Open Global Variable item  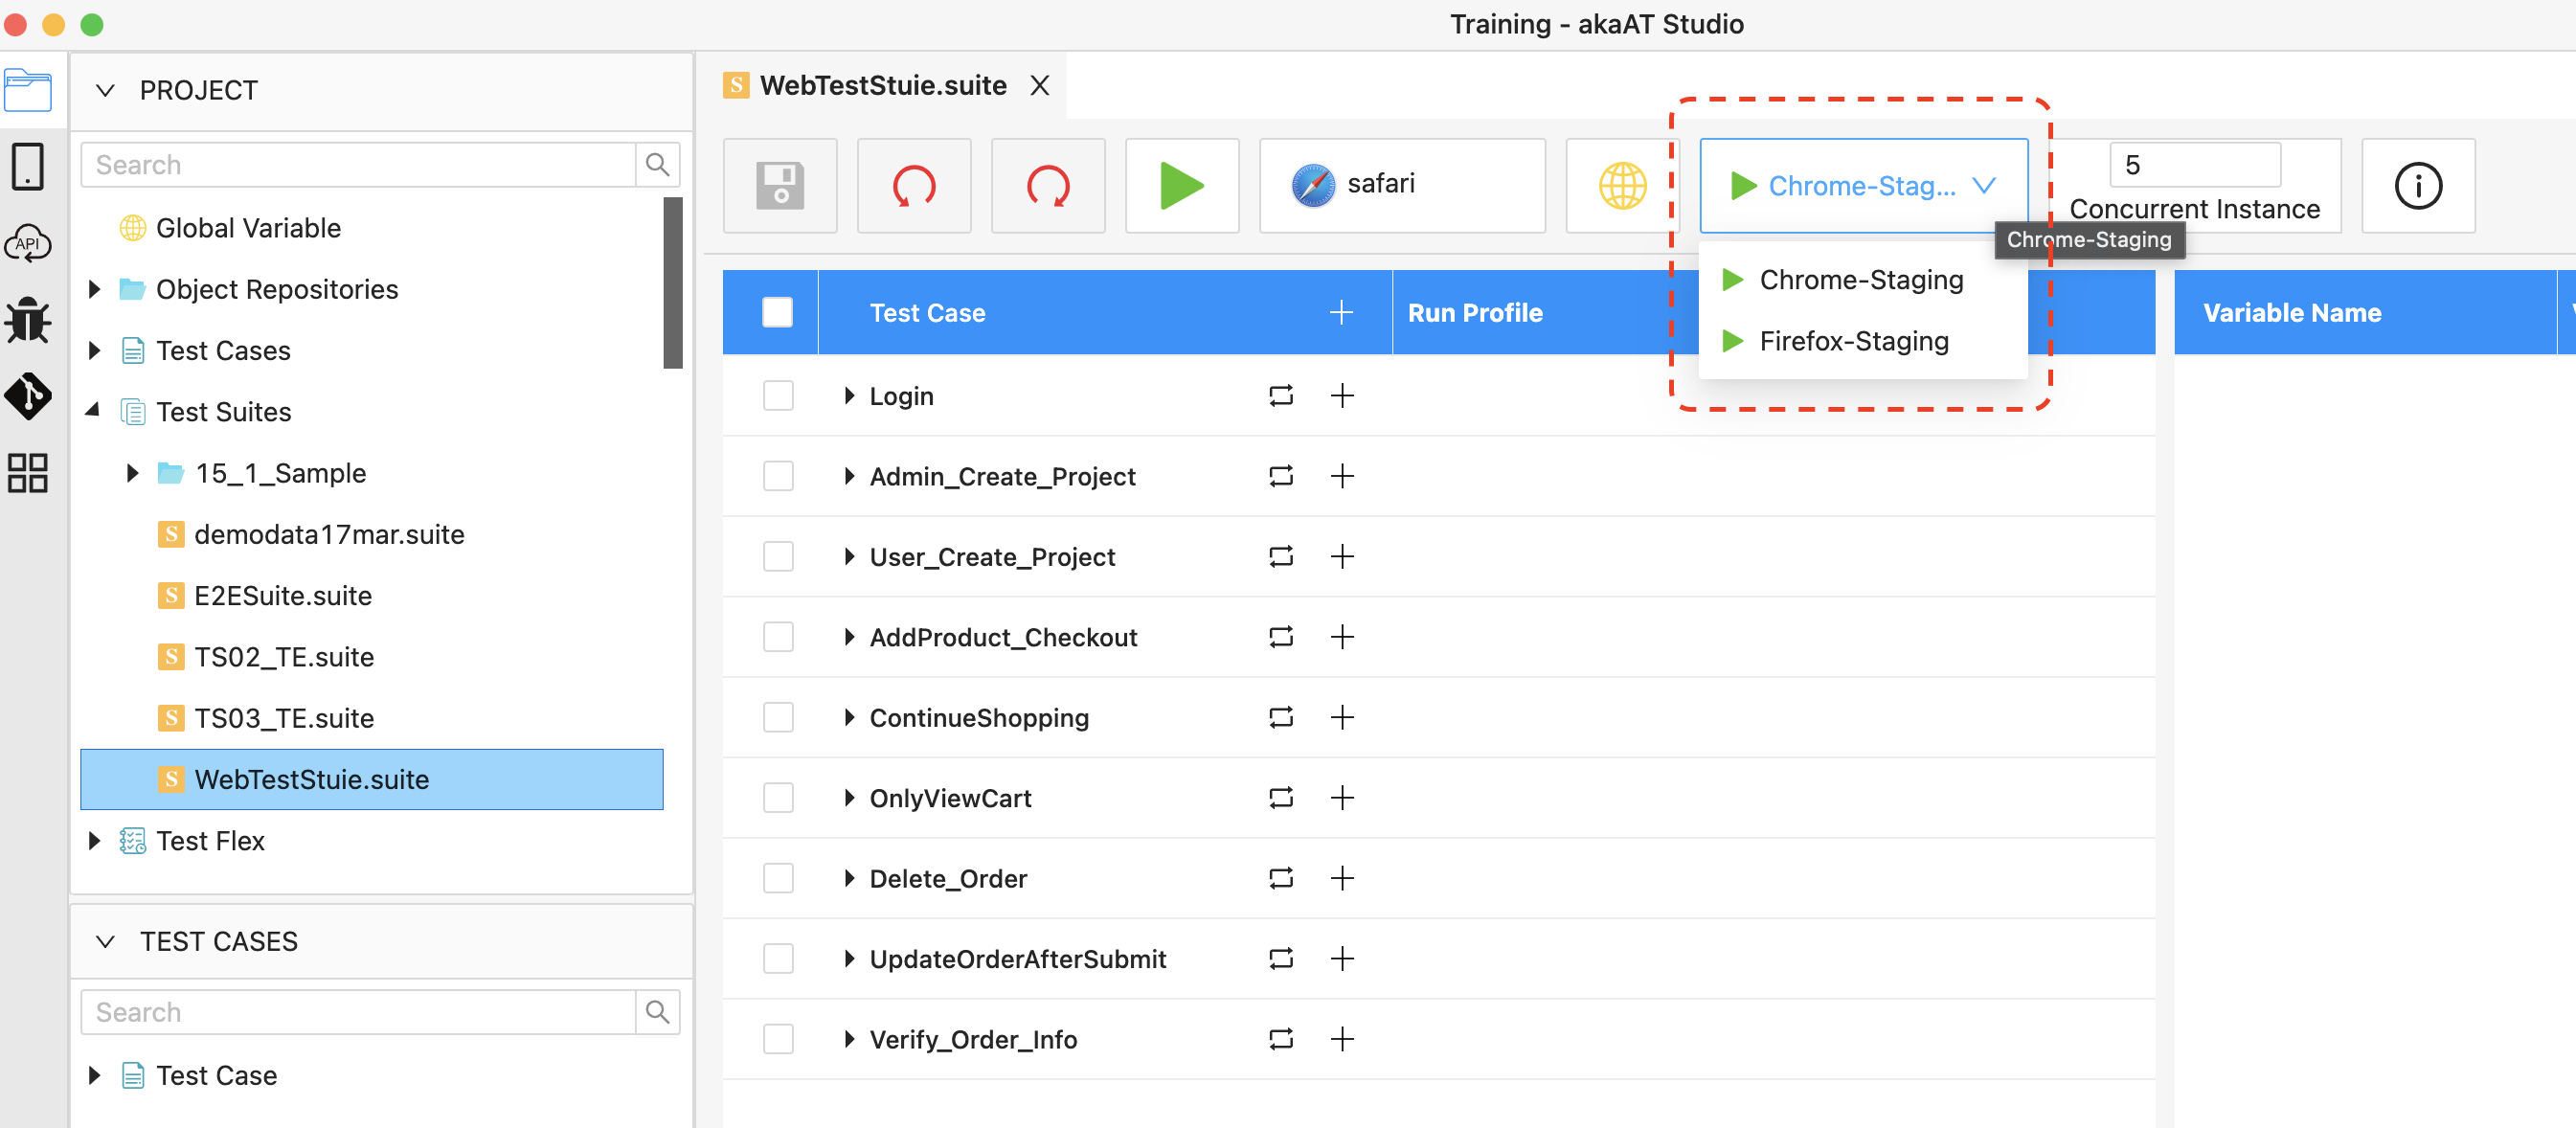click(x=248, y=229)
